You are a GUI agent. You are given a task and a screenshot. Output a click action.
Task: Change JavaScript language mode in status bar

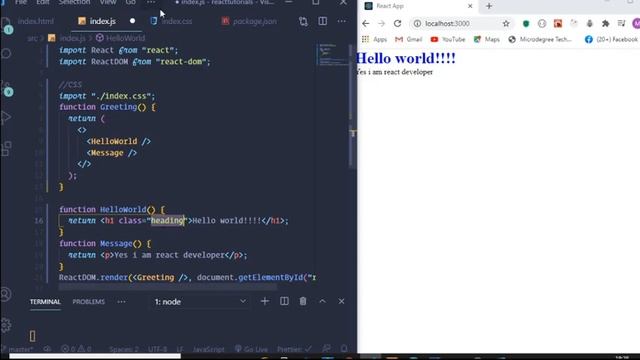(208, 349)
